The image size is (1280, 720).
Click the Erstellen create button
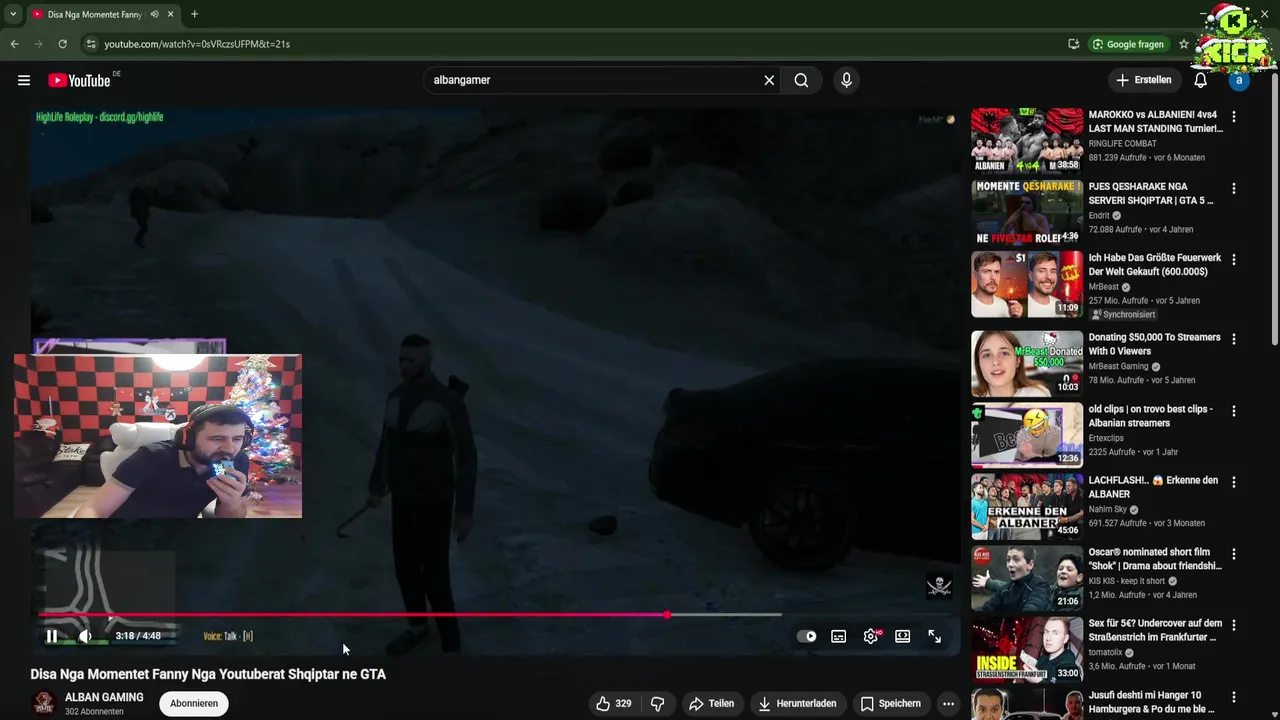pos(1143,80)
